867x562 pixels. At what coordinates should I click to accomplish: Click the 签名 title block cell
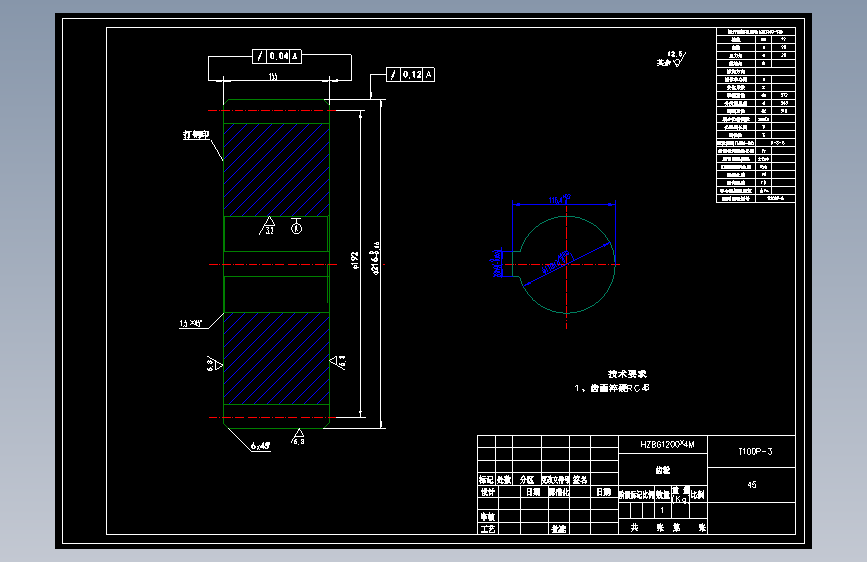580,480
